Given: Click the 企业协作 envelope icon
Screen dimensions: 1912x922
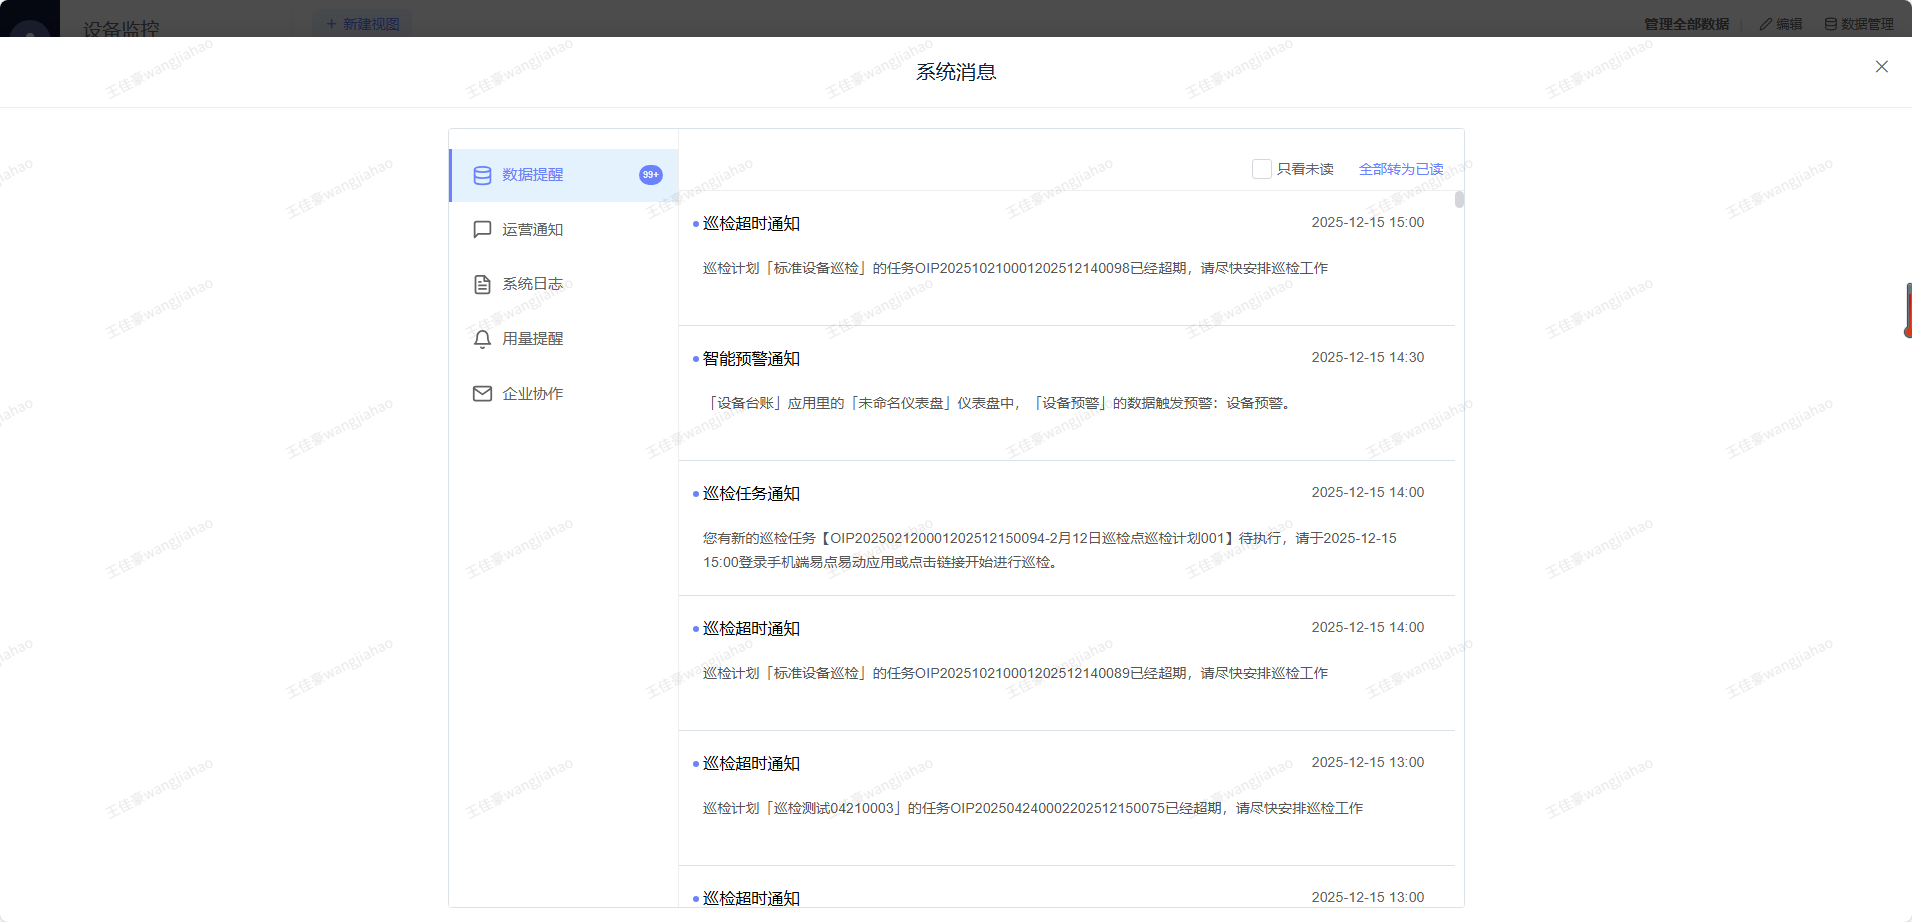Looking at the screenshot, I should click(x=482, y=394).
